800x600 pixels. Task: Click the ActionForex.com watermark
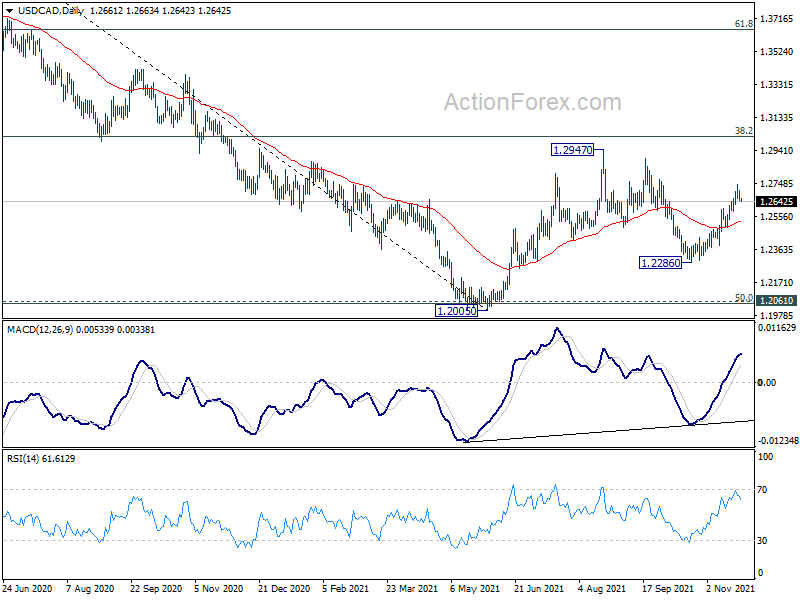coord(532,102)
